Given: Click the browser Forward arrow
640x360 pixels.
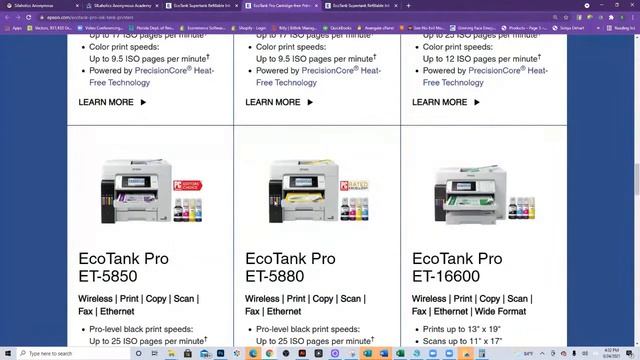Looking at the screenshot, I should [x=18, y=18].
